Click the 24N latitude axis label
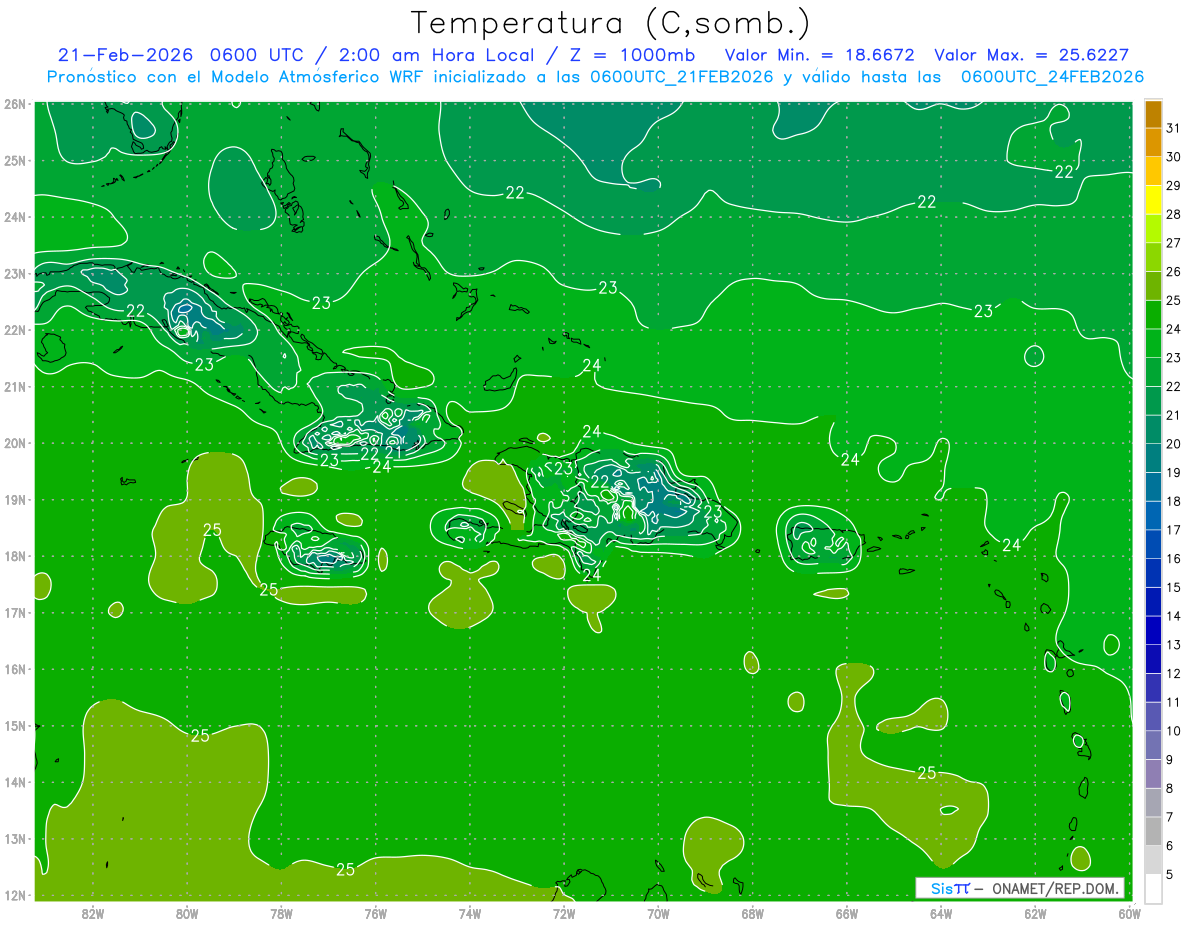The image size is (1200, 927). coord(14,217)
